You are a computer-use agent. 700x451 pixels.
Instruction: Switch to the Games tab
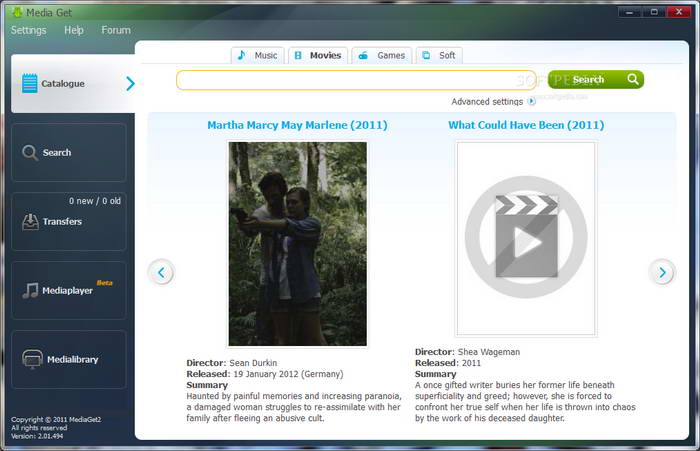382,55
